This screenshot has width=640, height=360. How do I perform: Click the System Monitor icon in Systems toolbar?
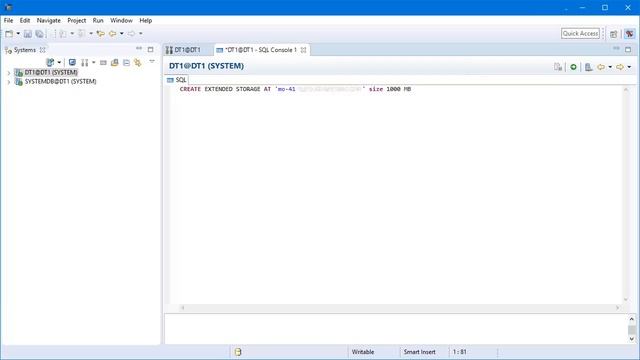point(84,62)
